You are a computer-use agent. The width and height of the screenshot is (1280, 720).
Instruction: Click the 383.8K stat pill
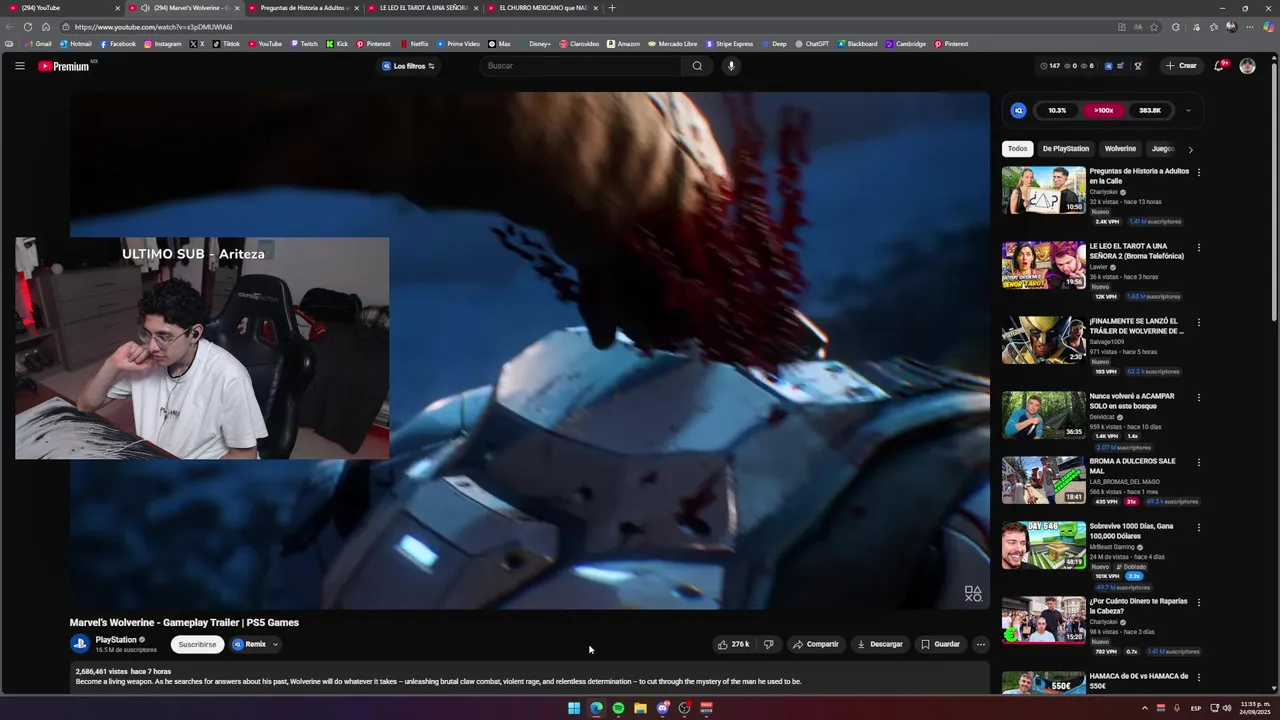[x=1150, y=110]
